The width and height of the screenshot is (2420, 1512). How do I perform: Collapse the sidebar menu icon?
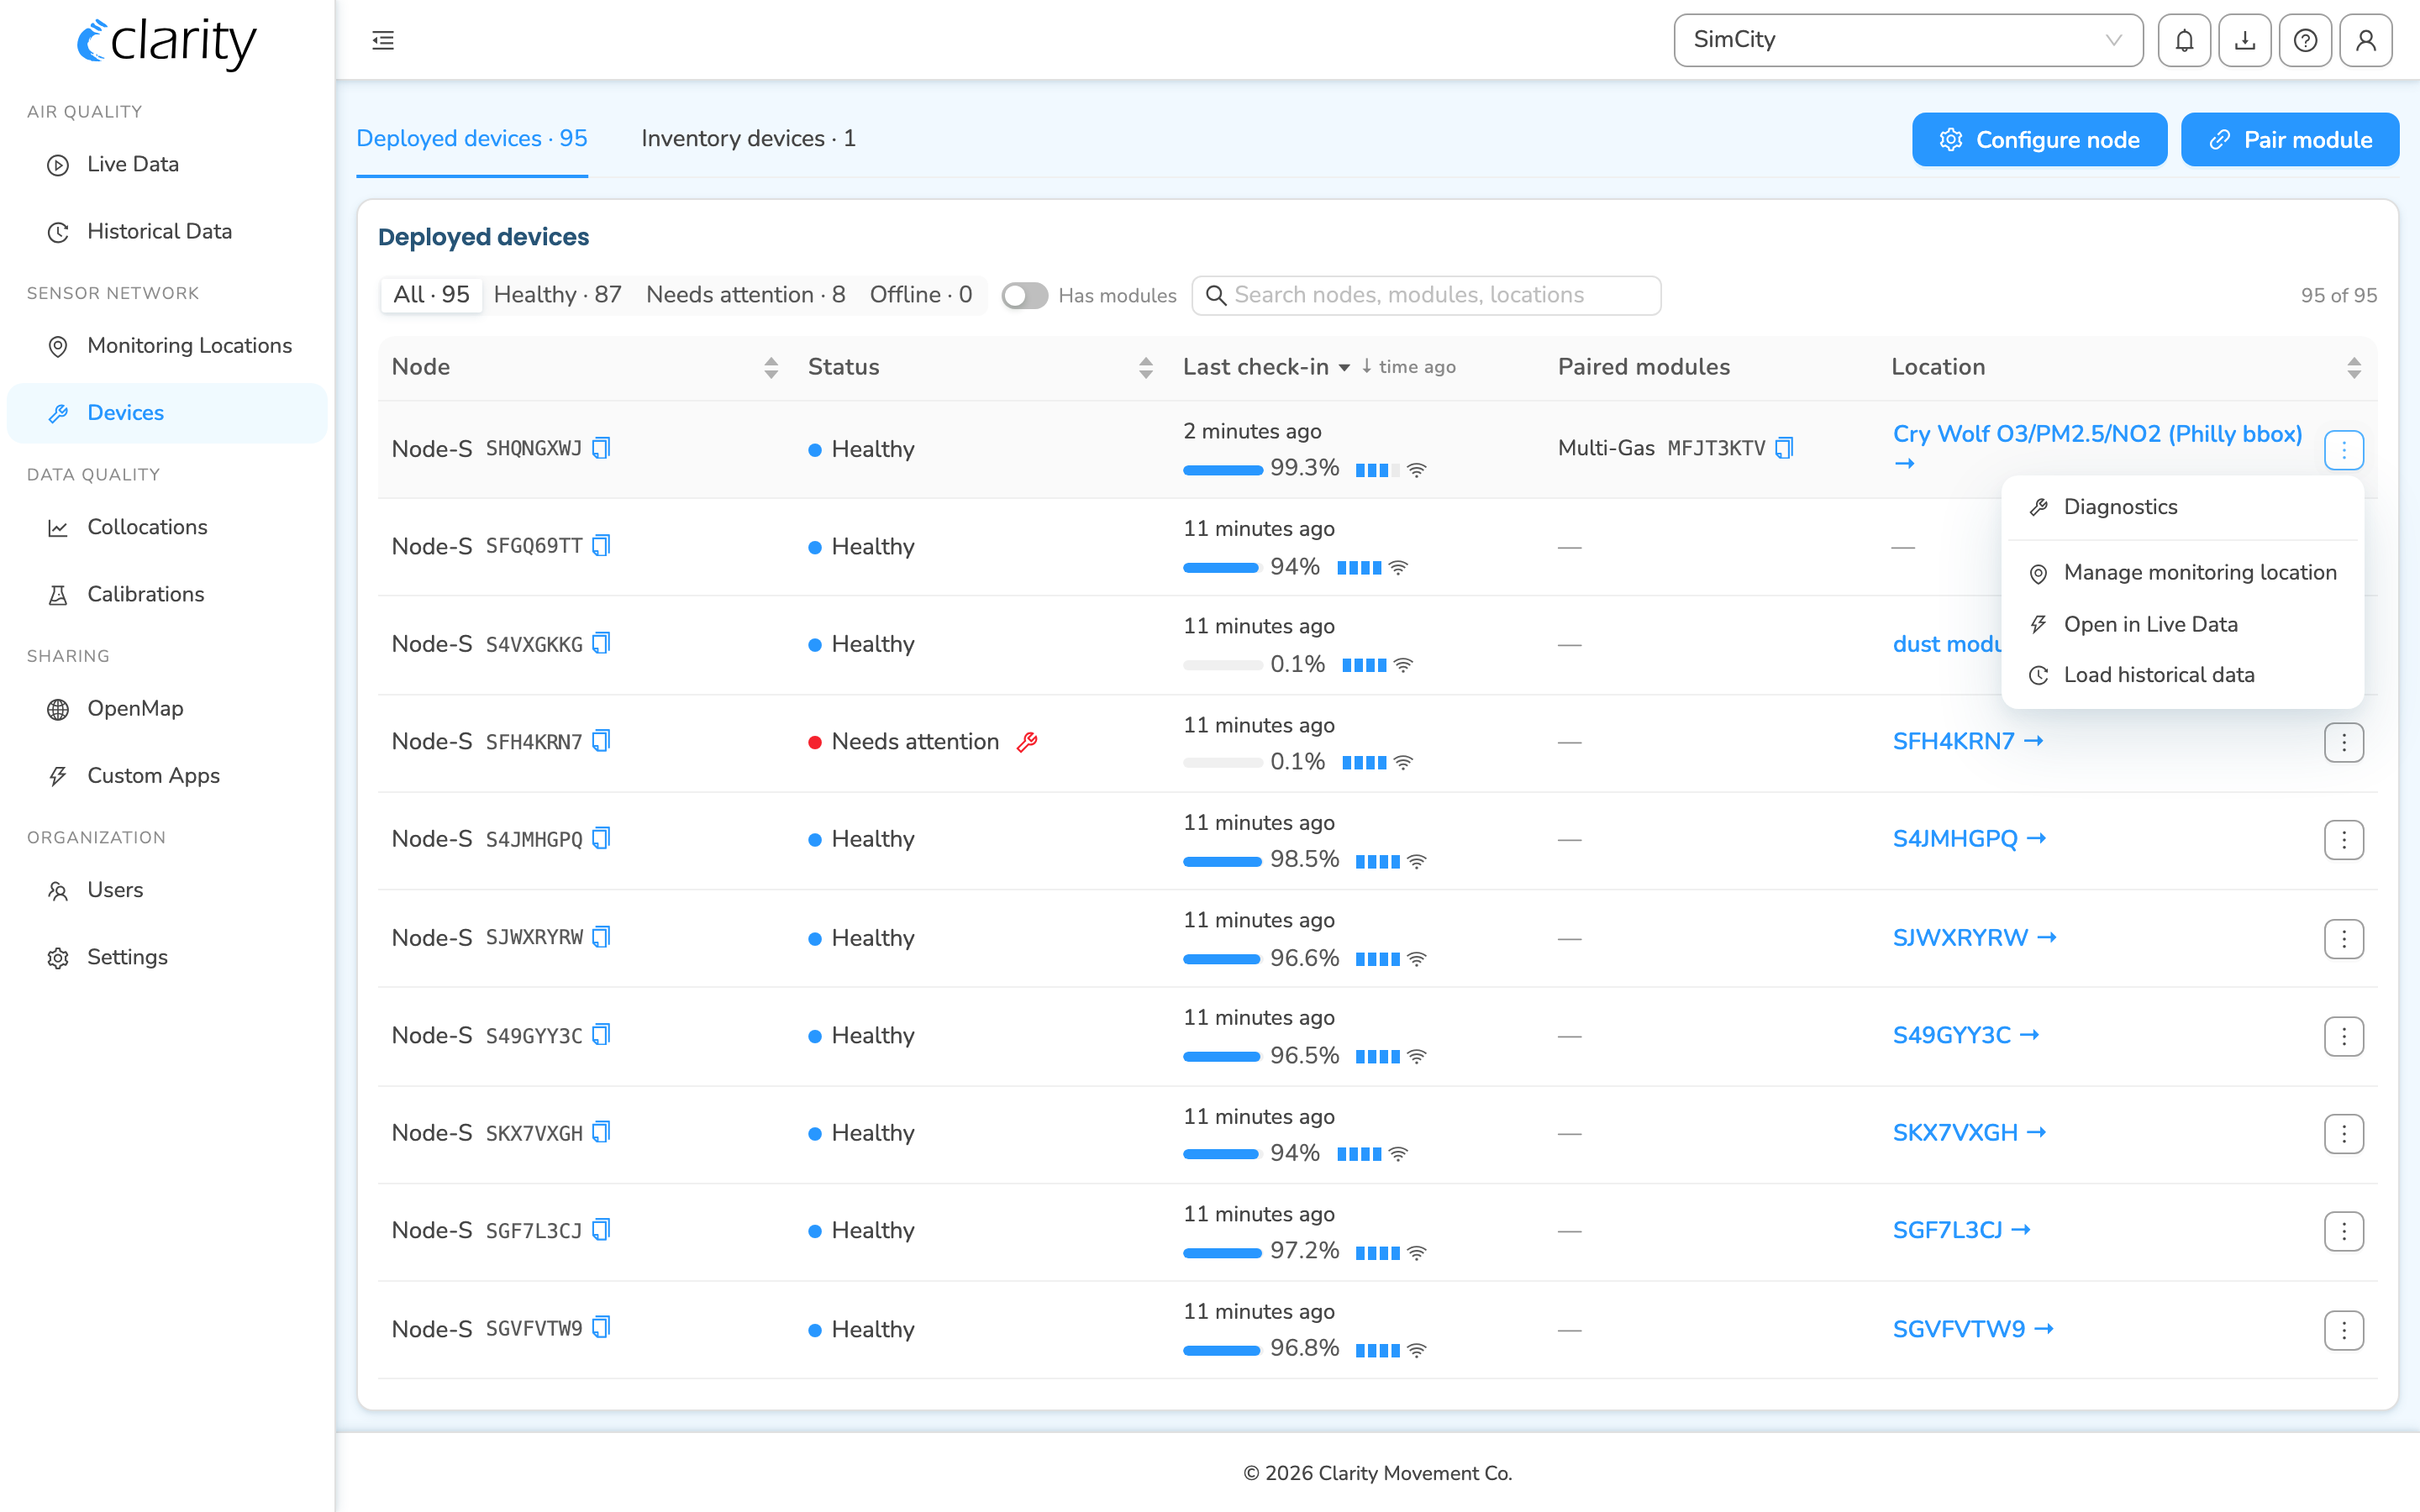[383, 40]
